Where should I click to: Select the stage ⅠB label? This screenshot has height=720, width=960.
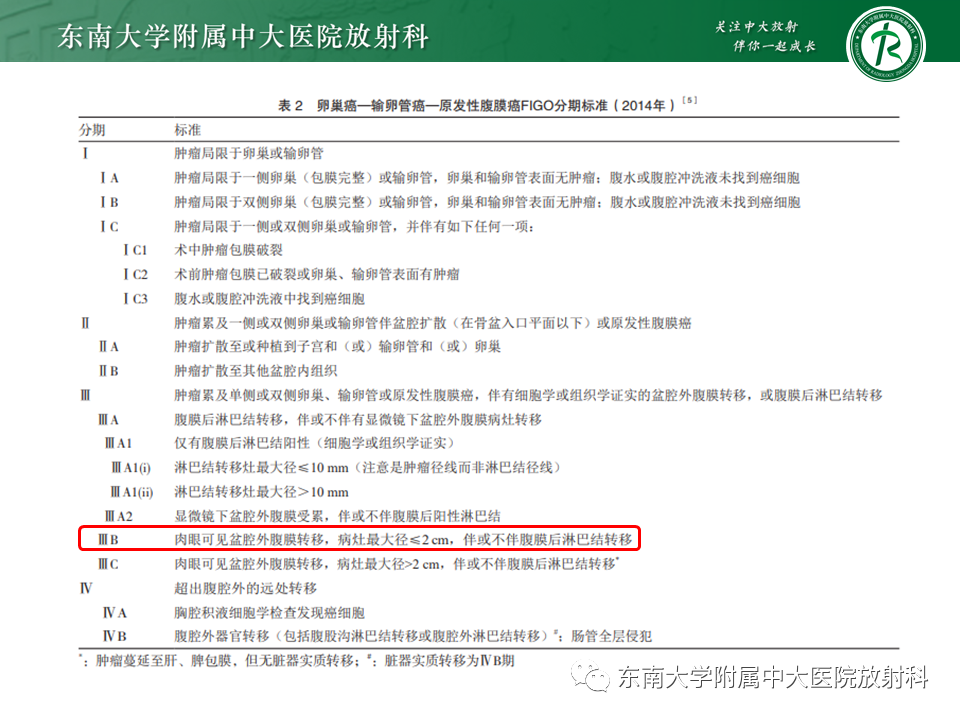pyautogui.click(x=110, y=202)
